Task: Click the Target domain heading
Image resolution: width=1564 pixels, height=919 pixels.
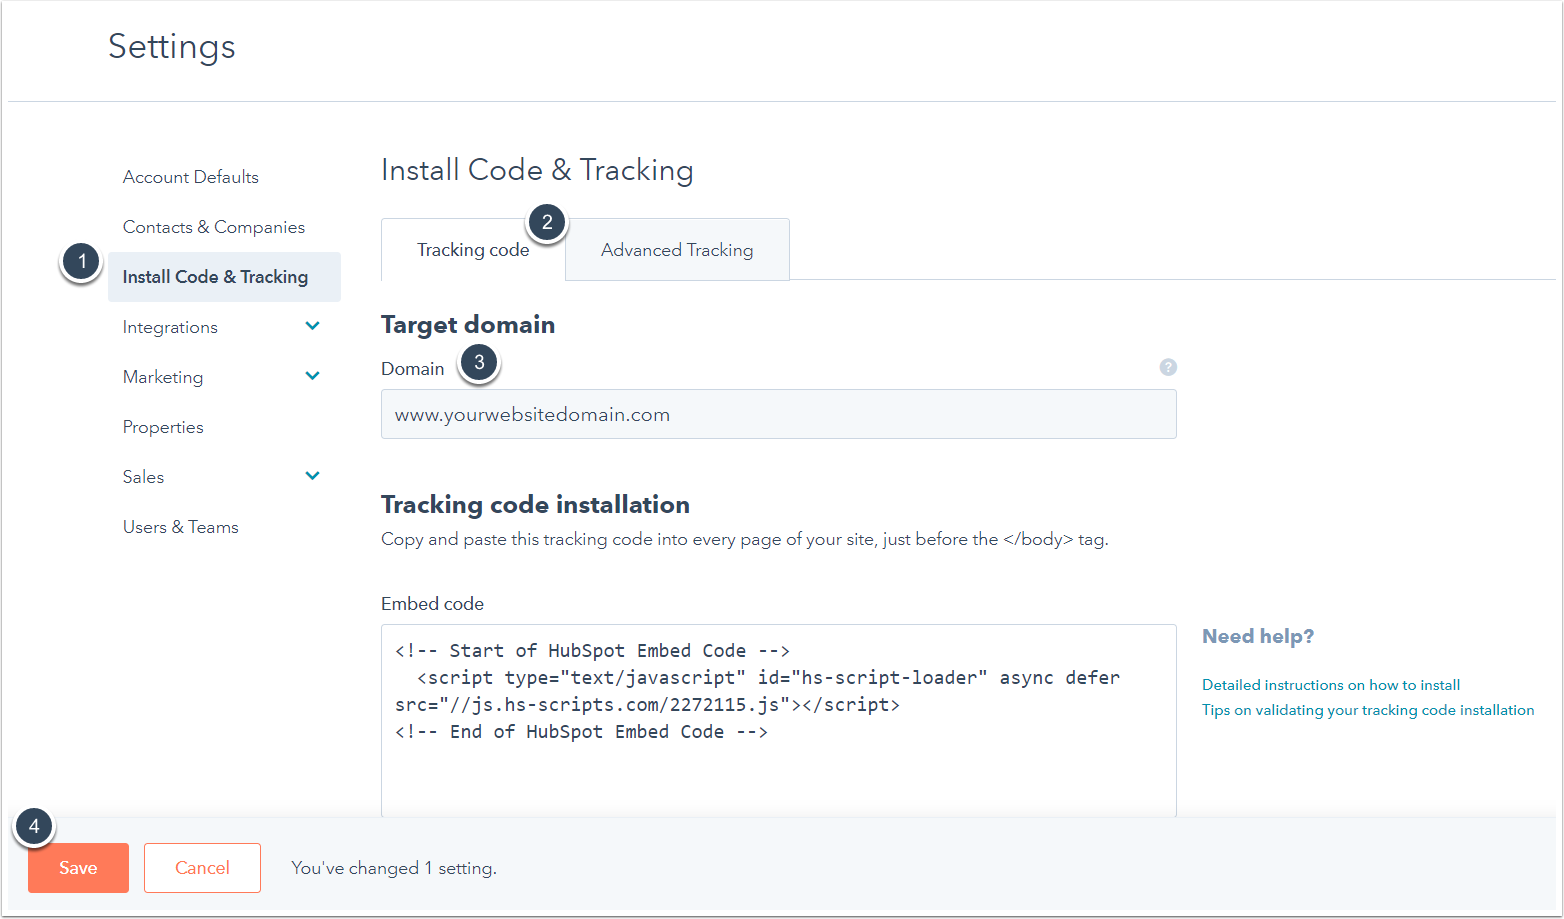Action: coord(468,324)
